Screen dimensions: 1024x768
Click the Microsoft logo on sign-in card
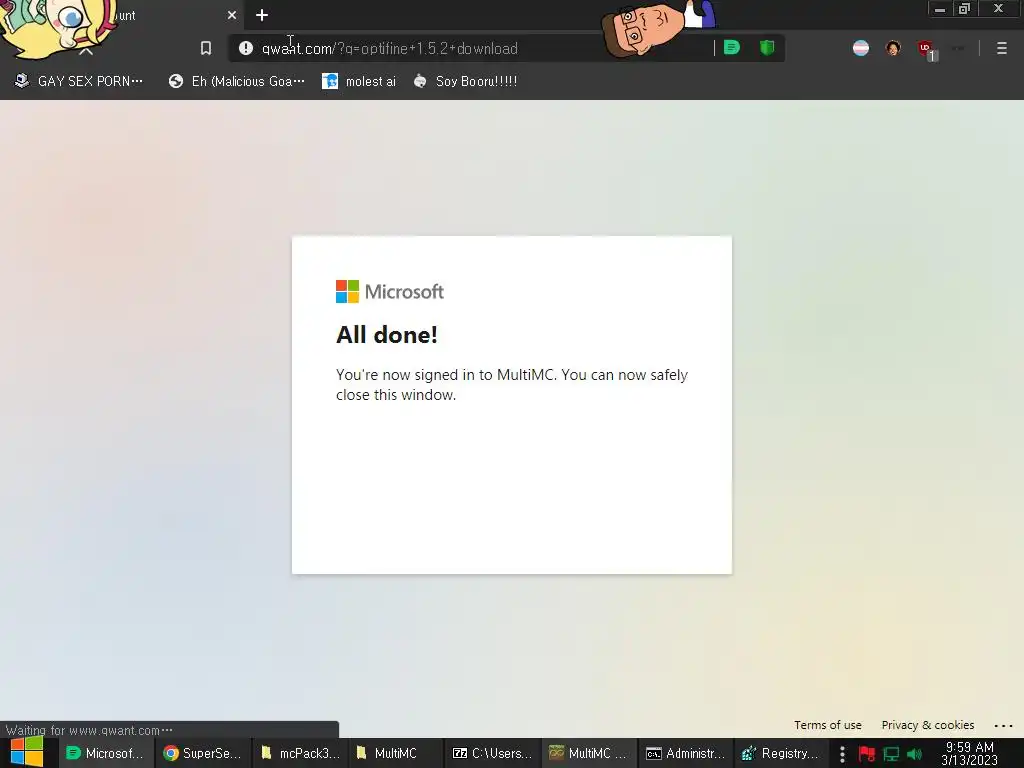390,291
